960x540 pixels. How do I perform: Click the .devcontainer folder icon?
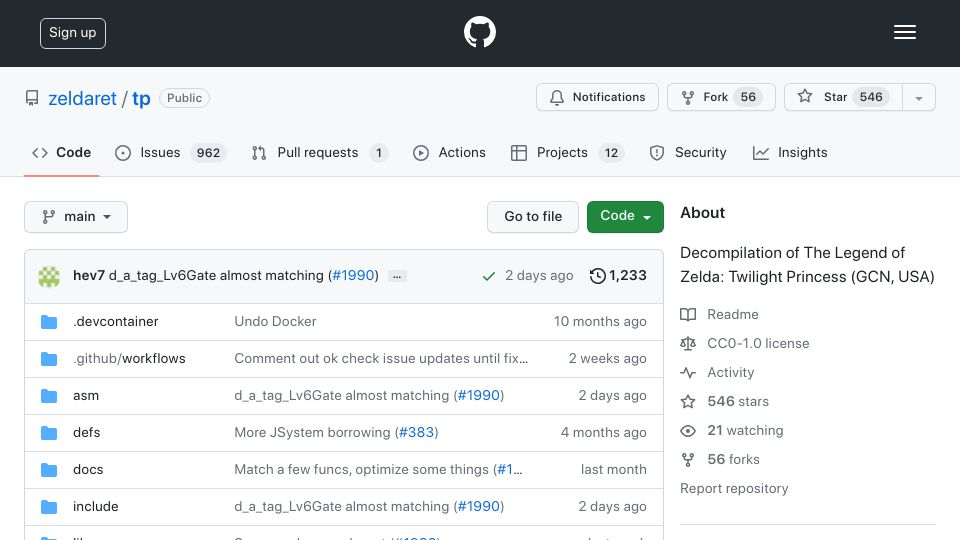point(49,322)
